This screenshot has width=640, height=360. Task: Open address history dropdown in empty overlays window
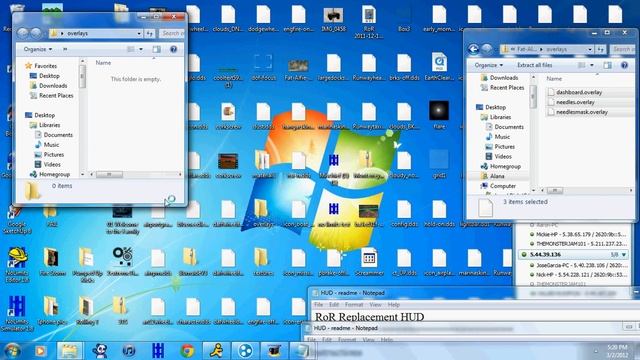(139, 33)
